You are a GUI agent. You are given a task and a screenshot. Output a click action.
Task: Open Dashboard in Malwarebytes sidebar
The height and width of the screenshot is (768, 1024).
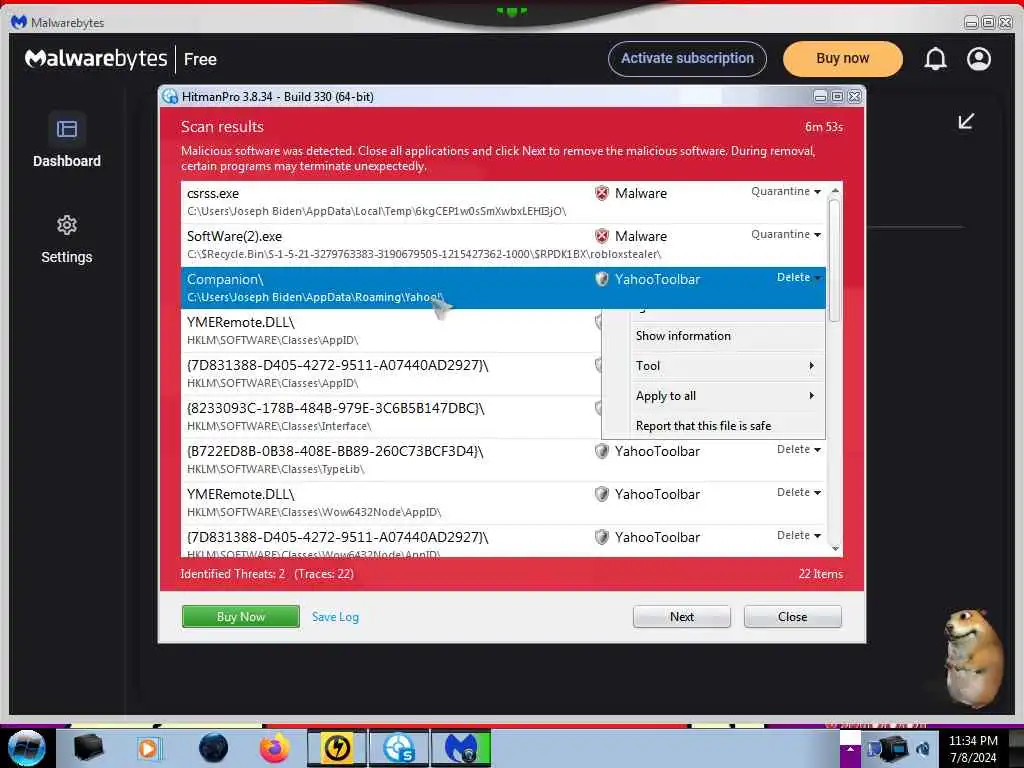pyautogui.click(x=67, y=140)
